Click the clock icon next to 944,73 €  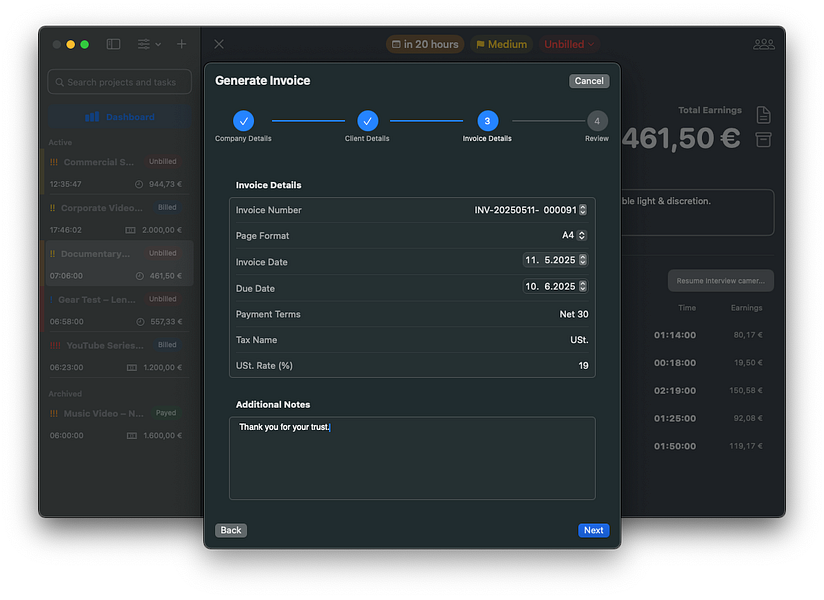click(139, 184)
